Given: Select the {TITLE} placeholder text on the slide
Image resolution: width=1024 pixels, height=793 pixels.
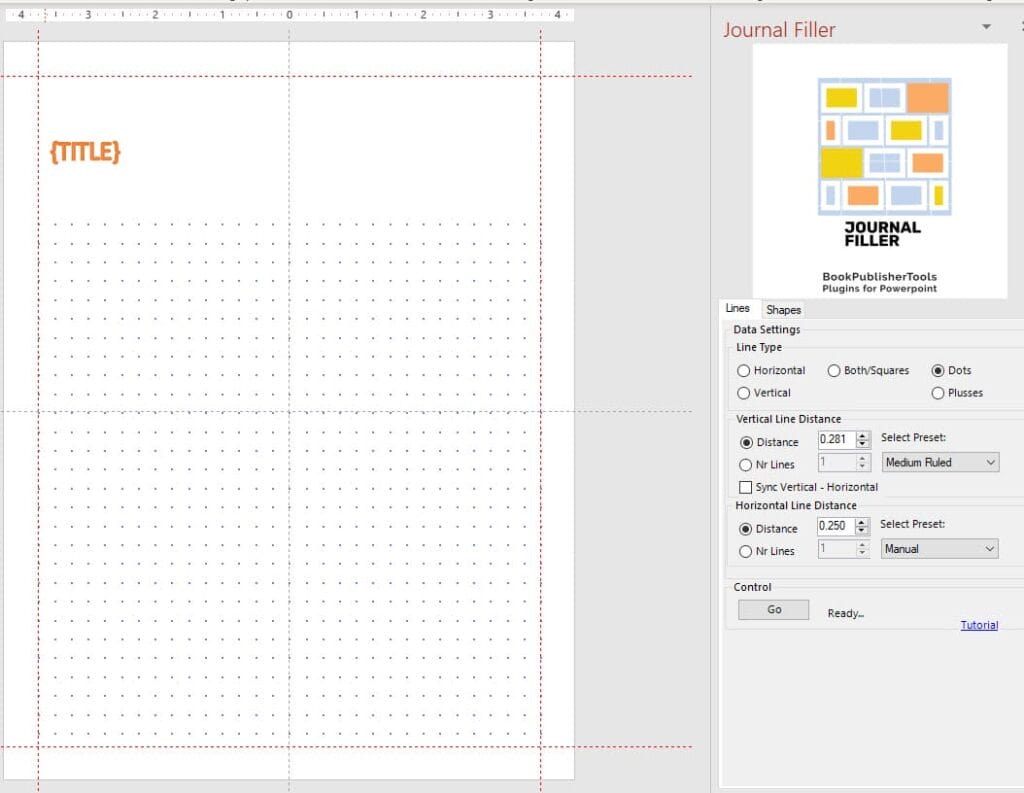Looking at the screenshot, I should [85, 152].
